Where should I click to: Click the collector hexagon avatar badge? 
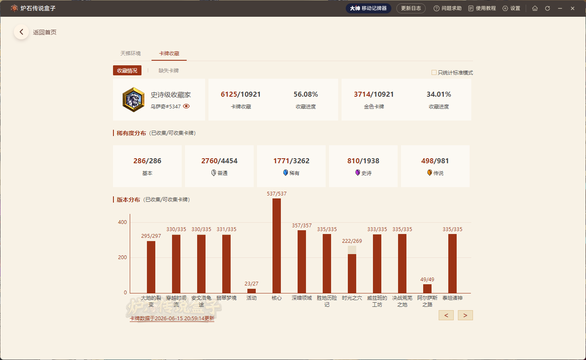(133, 99)
